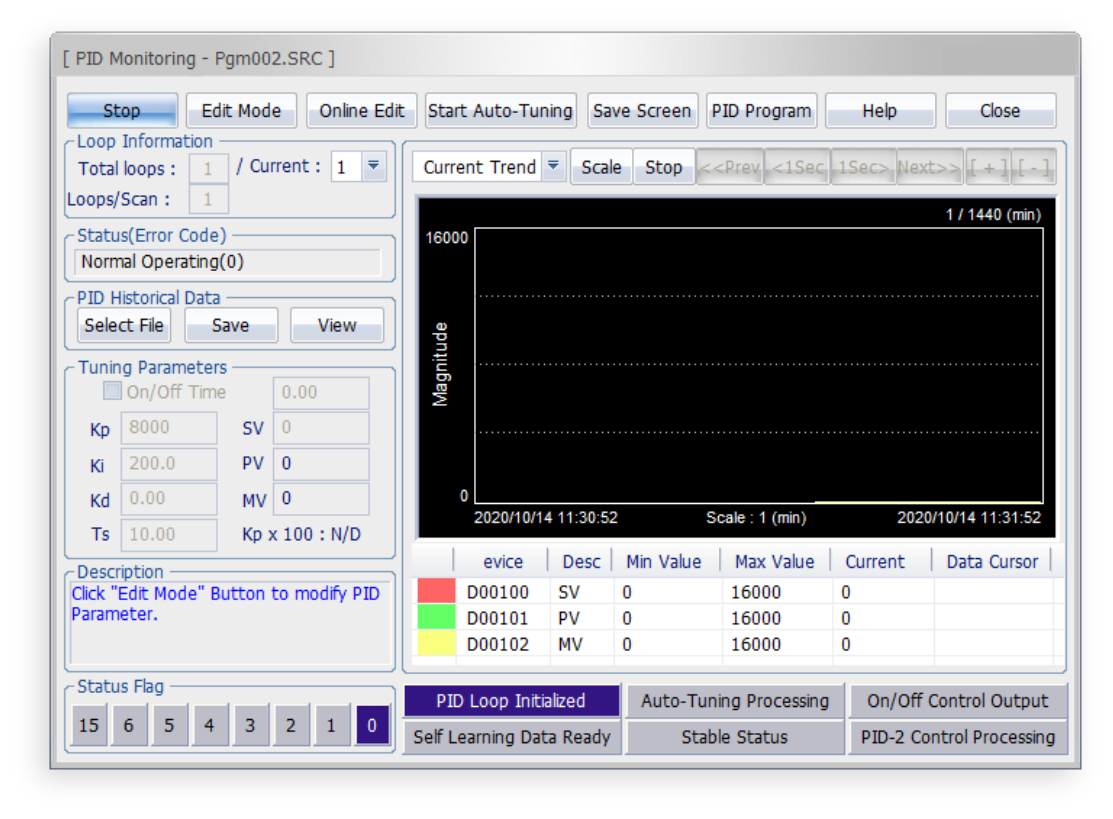Image resolution: width=1113 pixels, height=819 pixels.
Task: Stop the trend graph recording
Action: coord(663,167)
